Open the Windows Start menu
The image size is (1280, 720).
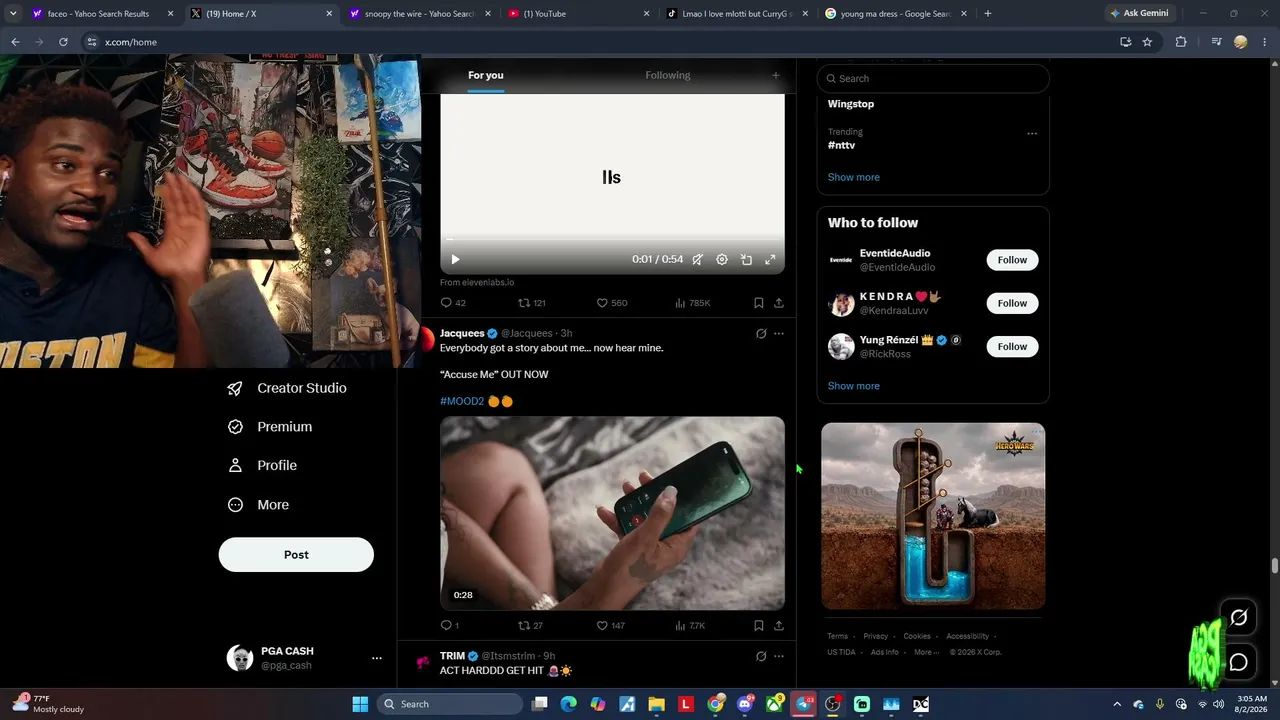(x=360, y=704)
